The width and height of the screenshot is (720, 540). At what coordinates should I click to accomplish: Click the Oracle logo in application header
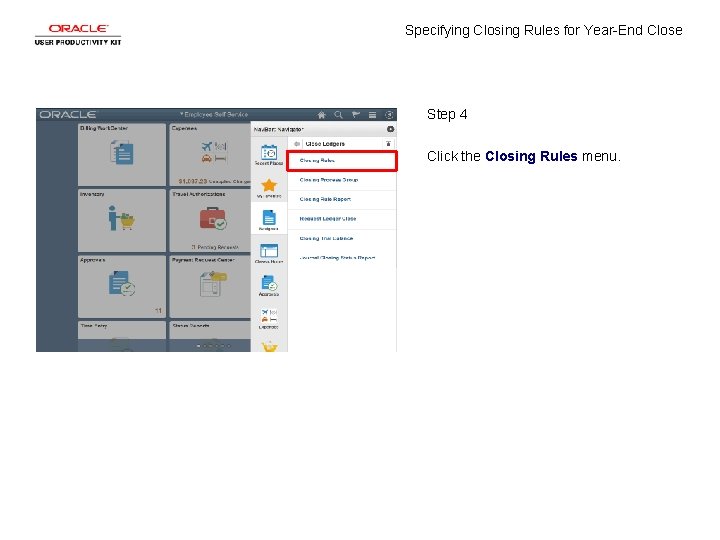(x=68, y=115)
